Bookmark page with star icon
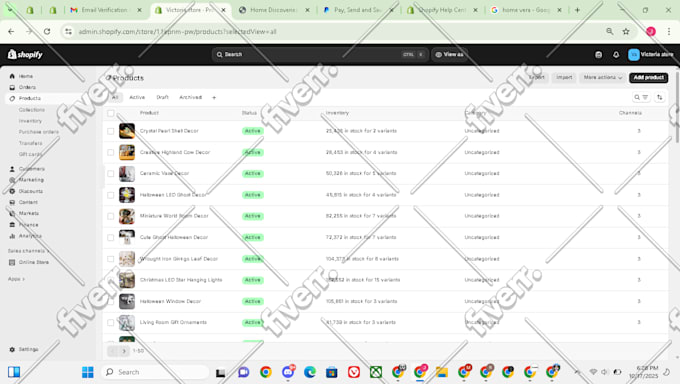The height and width of the screenshot is (384, 680). coord(626,31)
